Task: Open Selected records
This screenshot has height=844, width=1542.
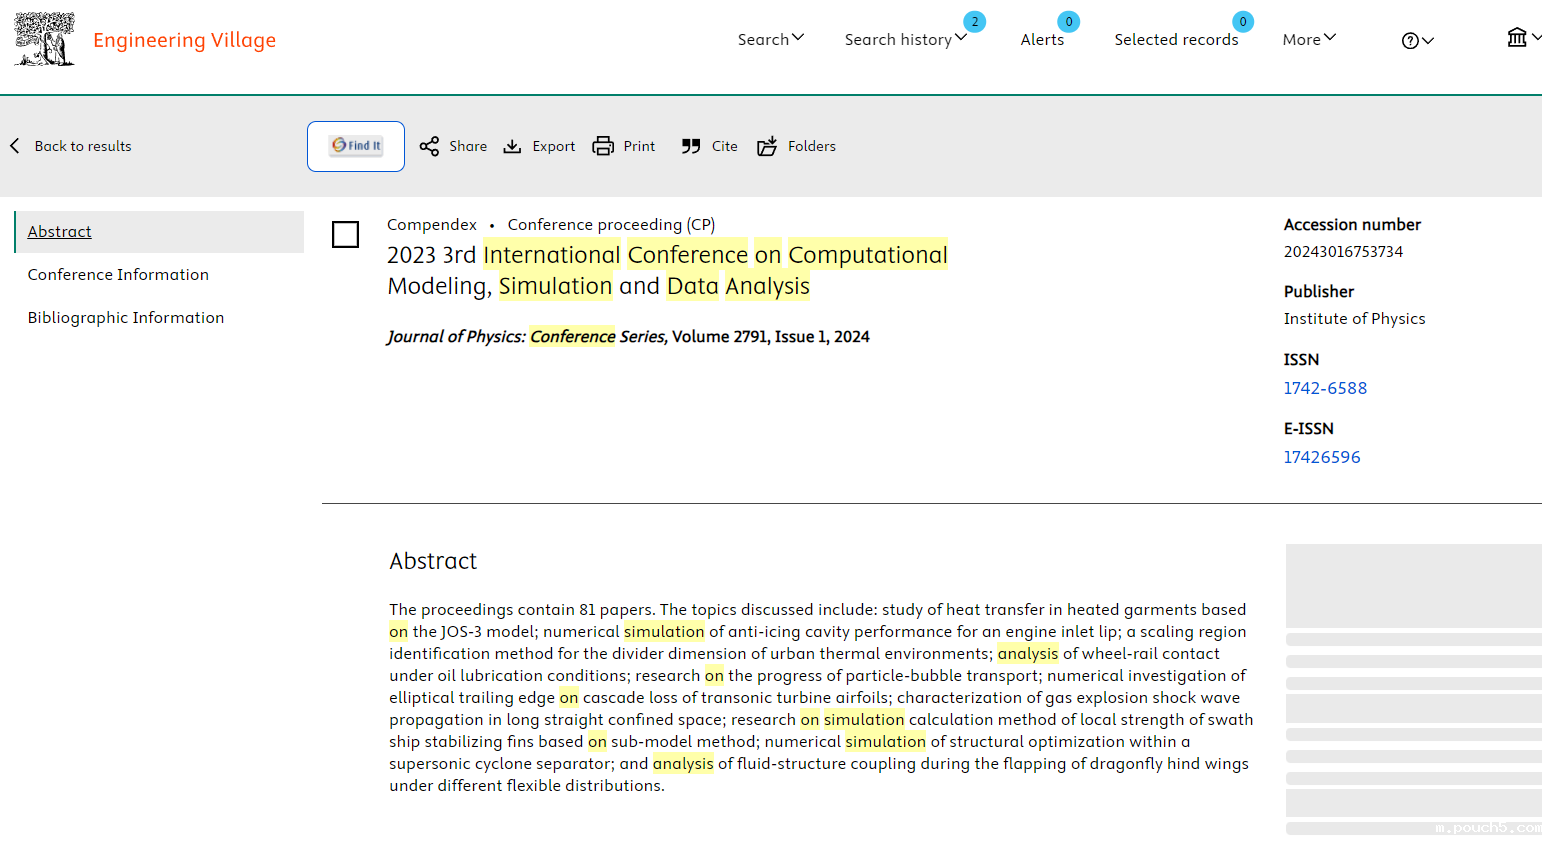Action: tap(1176, 39)
